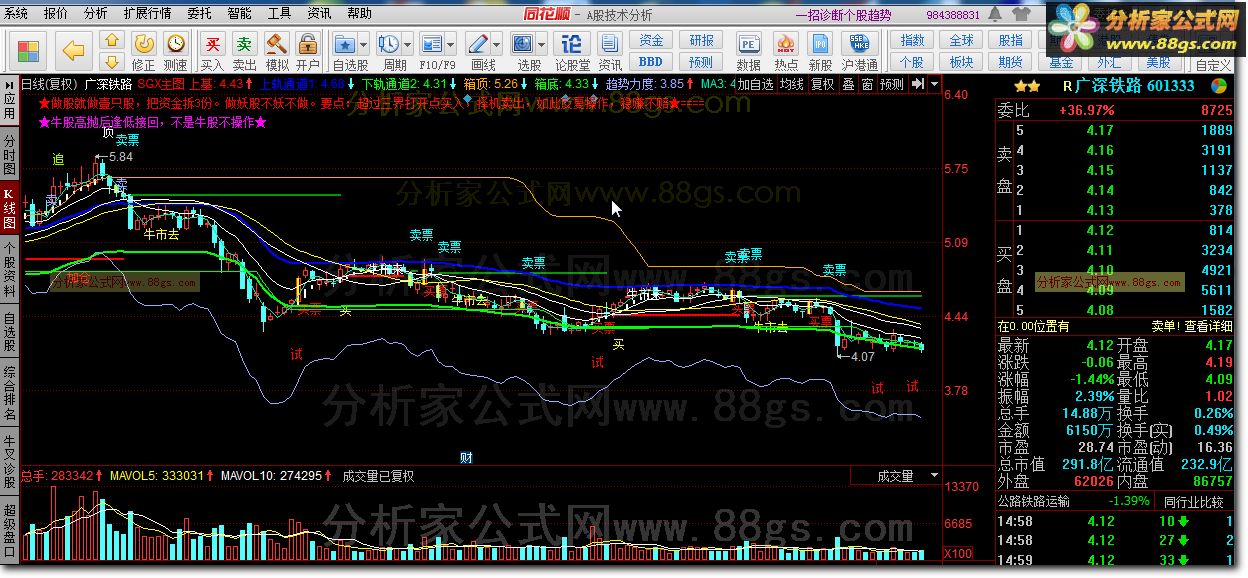Open the 分析 menu
The width and height of the screenshot is (1248, 578).
(x=95, y=14)
